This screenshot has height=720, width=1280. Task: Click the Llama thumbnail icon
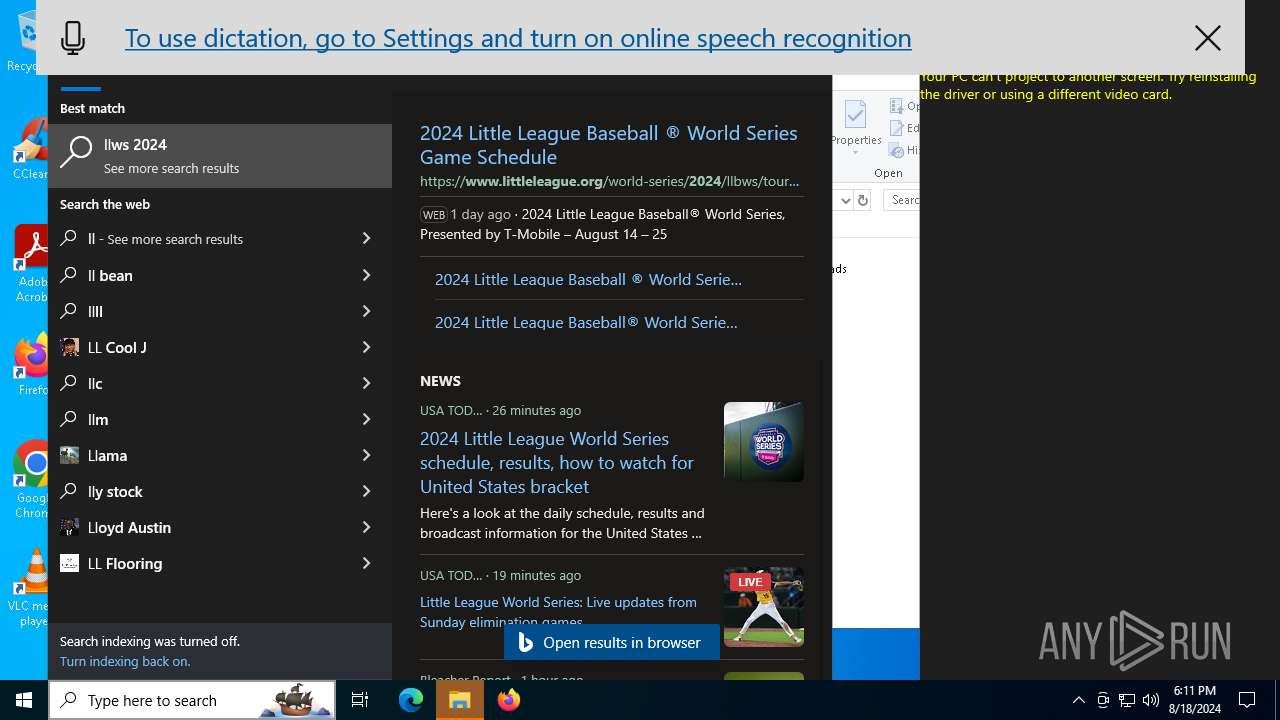[x=69, y=455]
